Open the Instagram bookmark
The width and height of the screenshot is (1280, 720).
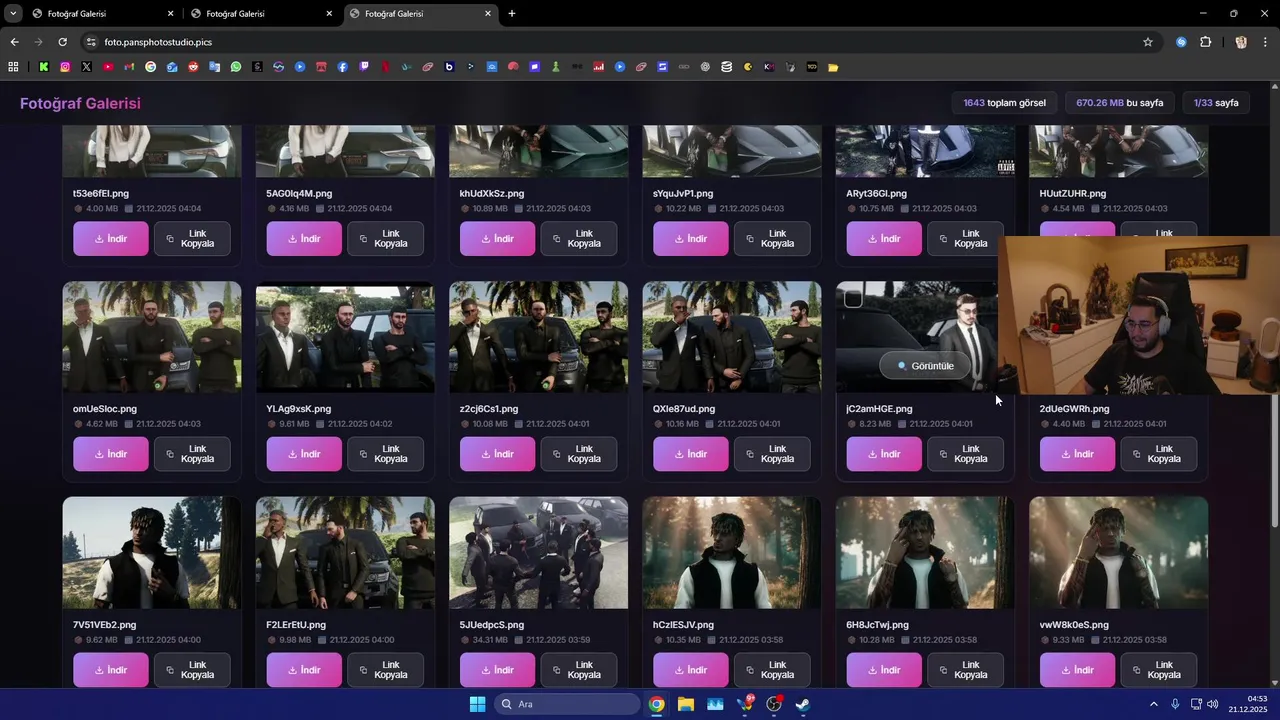tap(65, 67)
